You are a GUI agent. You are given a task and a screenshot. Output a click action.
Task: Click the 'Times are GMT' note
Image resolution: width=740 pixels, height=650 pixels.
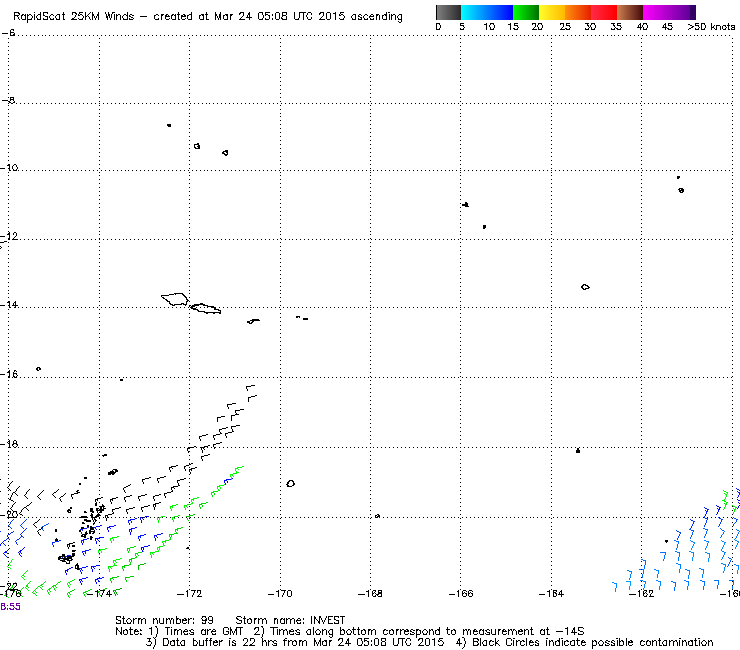pos(204,631)
